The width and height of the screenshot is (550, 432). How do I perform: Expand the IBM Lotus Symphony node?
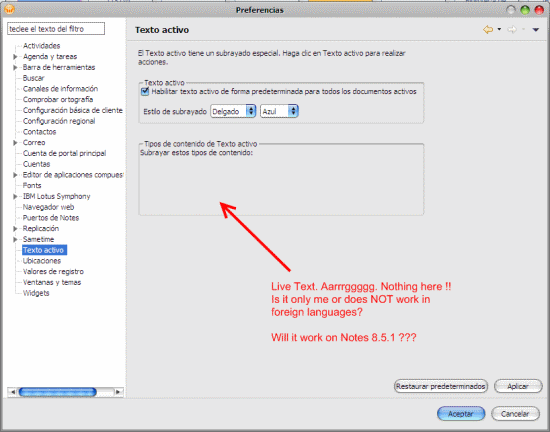(x=15, y=196)
